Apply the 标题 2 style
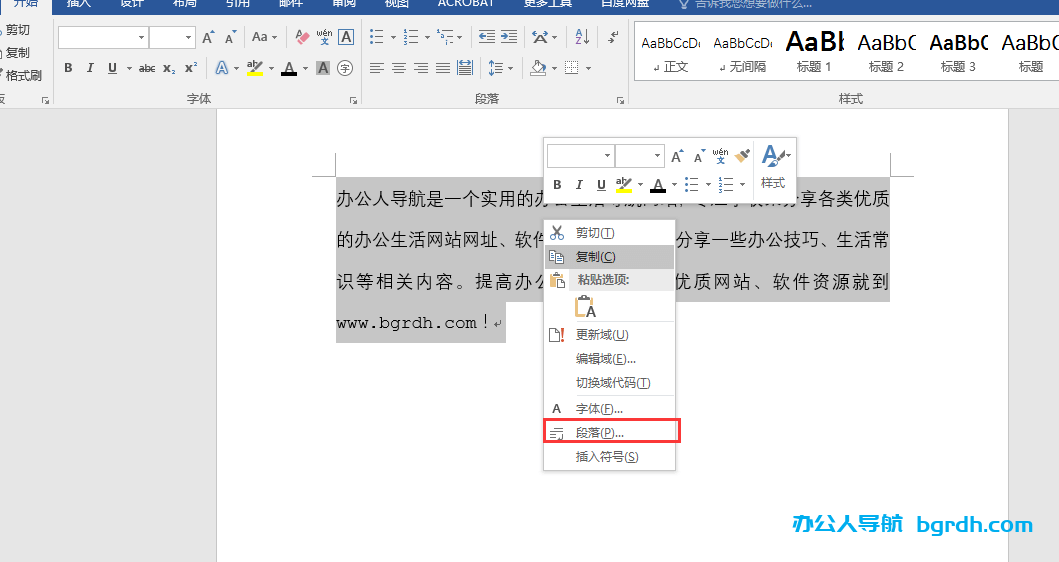The height and width of the screenshot is (562, 1059). click(886, 52)
